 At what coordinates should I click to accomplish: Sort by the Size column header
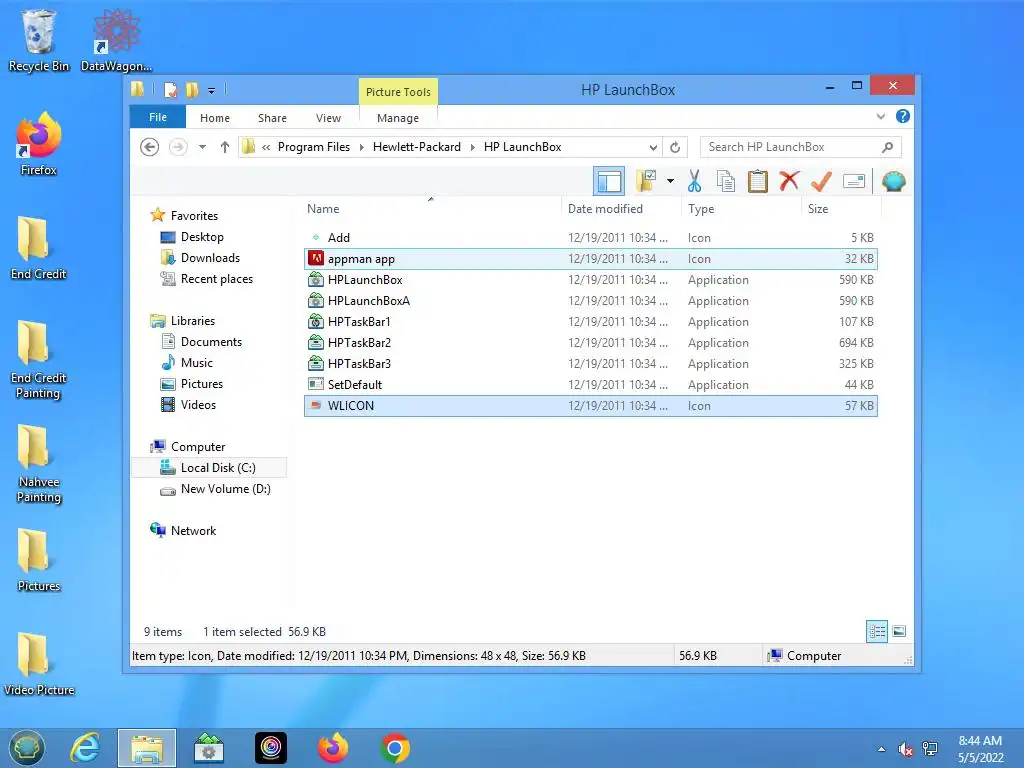tap(841, 208)
